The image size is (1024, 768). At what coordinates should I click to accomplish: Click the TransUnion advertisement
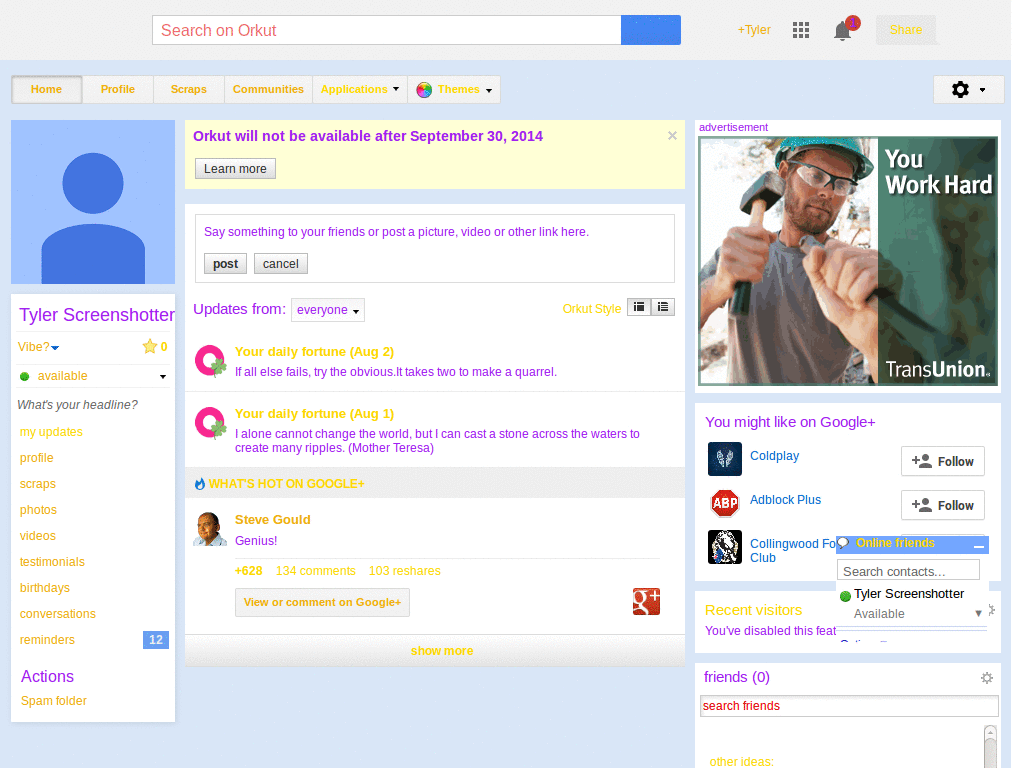848,261
